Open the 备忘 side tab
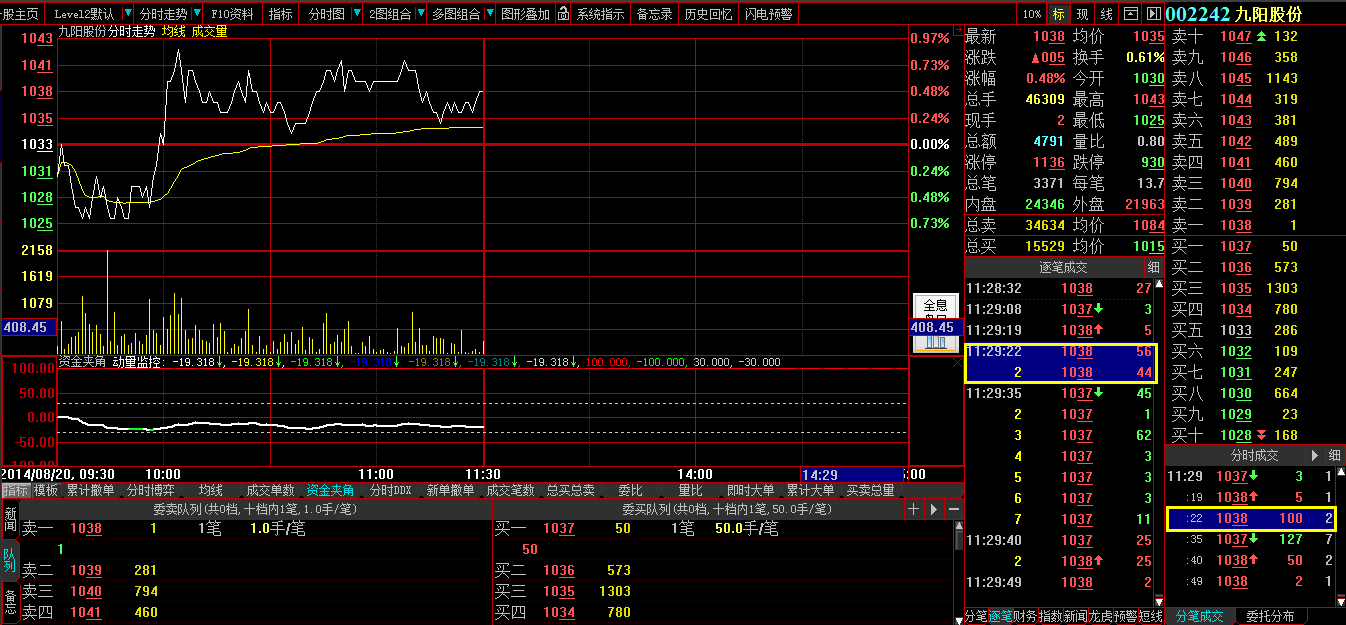 pos(10,601)
